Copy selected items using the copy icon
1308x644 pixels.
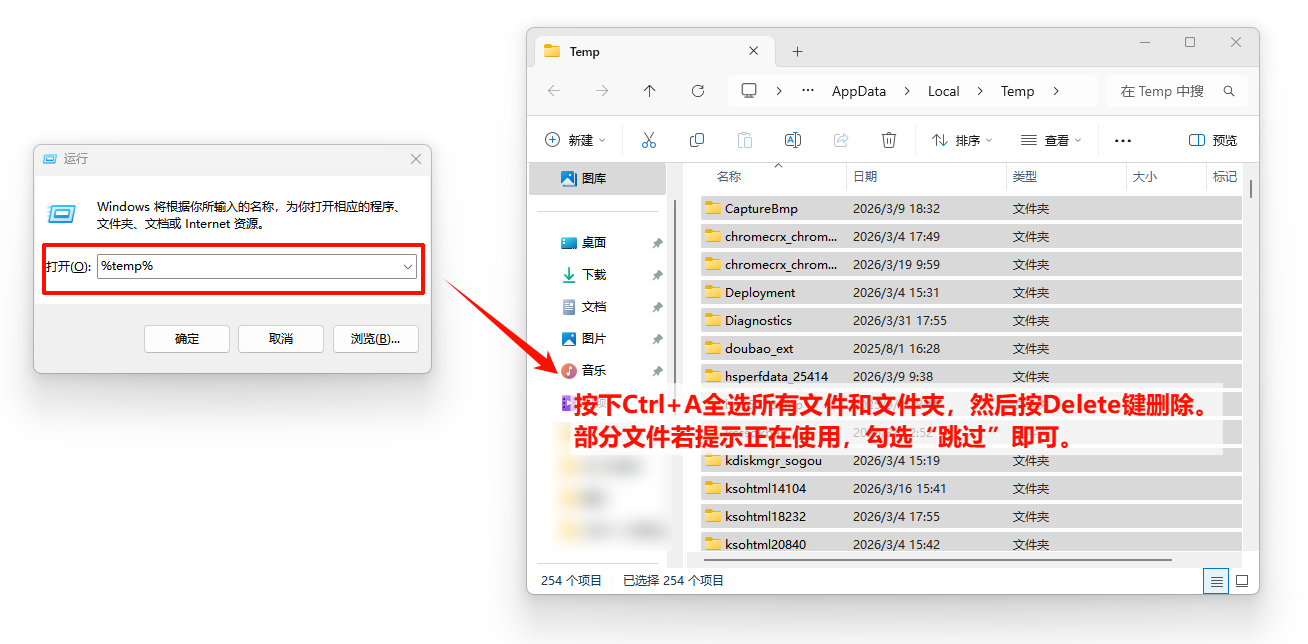[697, 139]
